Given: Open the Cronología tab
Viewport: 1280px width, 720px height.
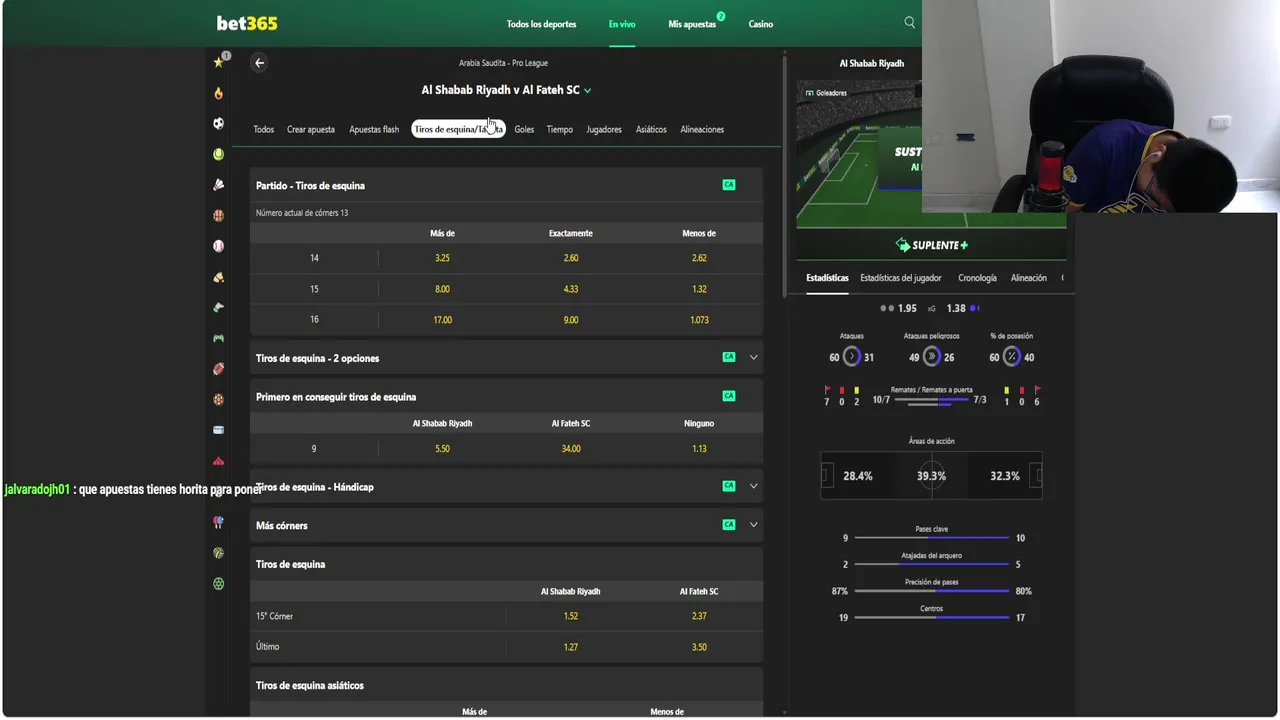Looking at the screenshot, I should (977, 278).
